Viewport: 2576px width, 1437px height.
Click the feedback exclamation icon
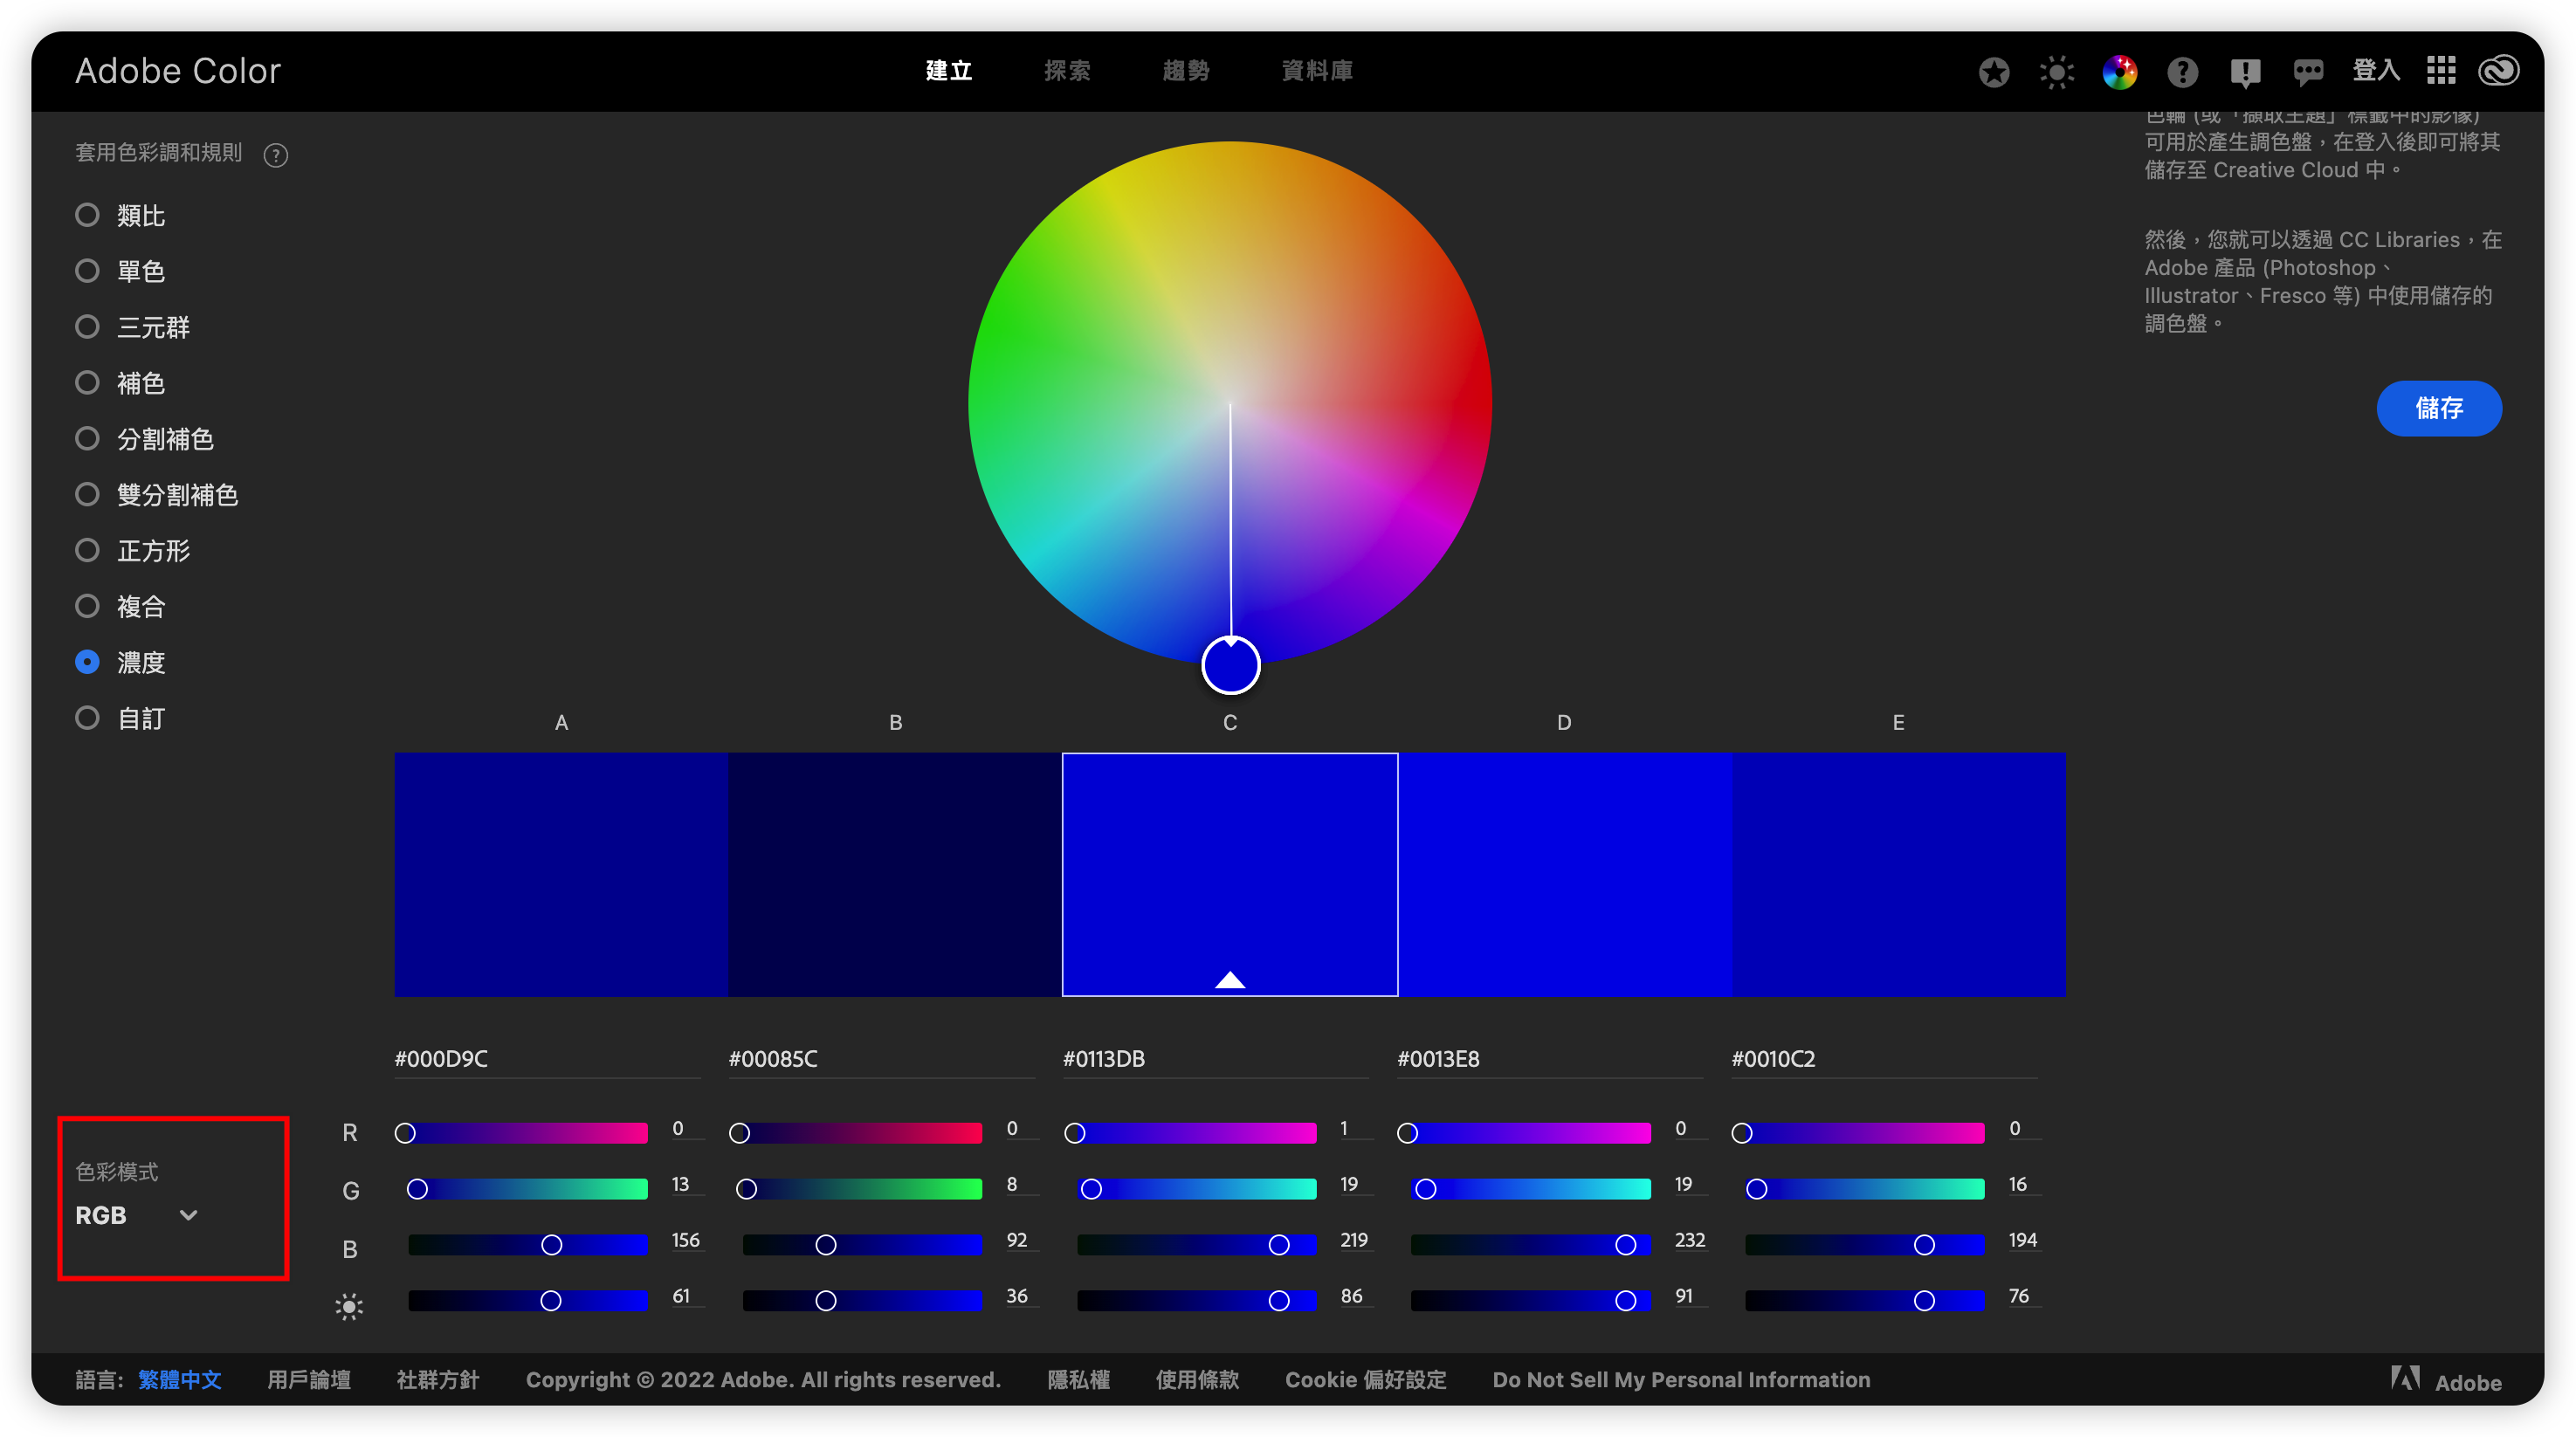(x=2245, y=72)
